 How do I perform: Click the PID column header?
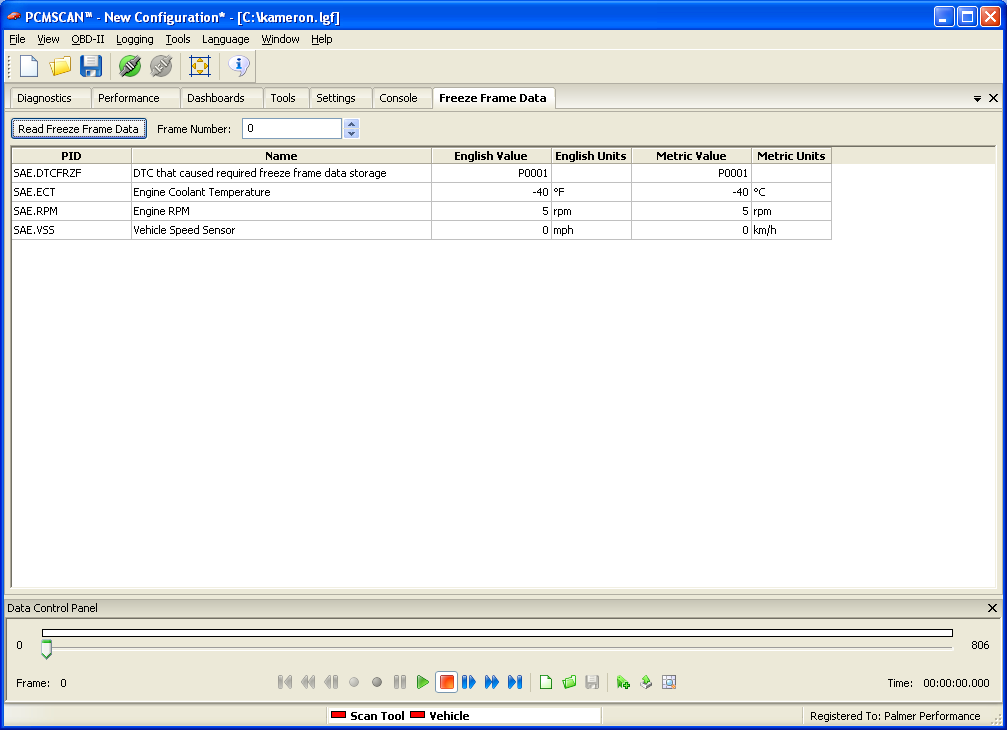pyautogui.click(x=71, y=156)
